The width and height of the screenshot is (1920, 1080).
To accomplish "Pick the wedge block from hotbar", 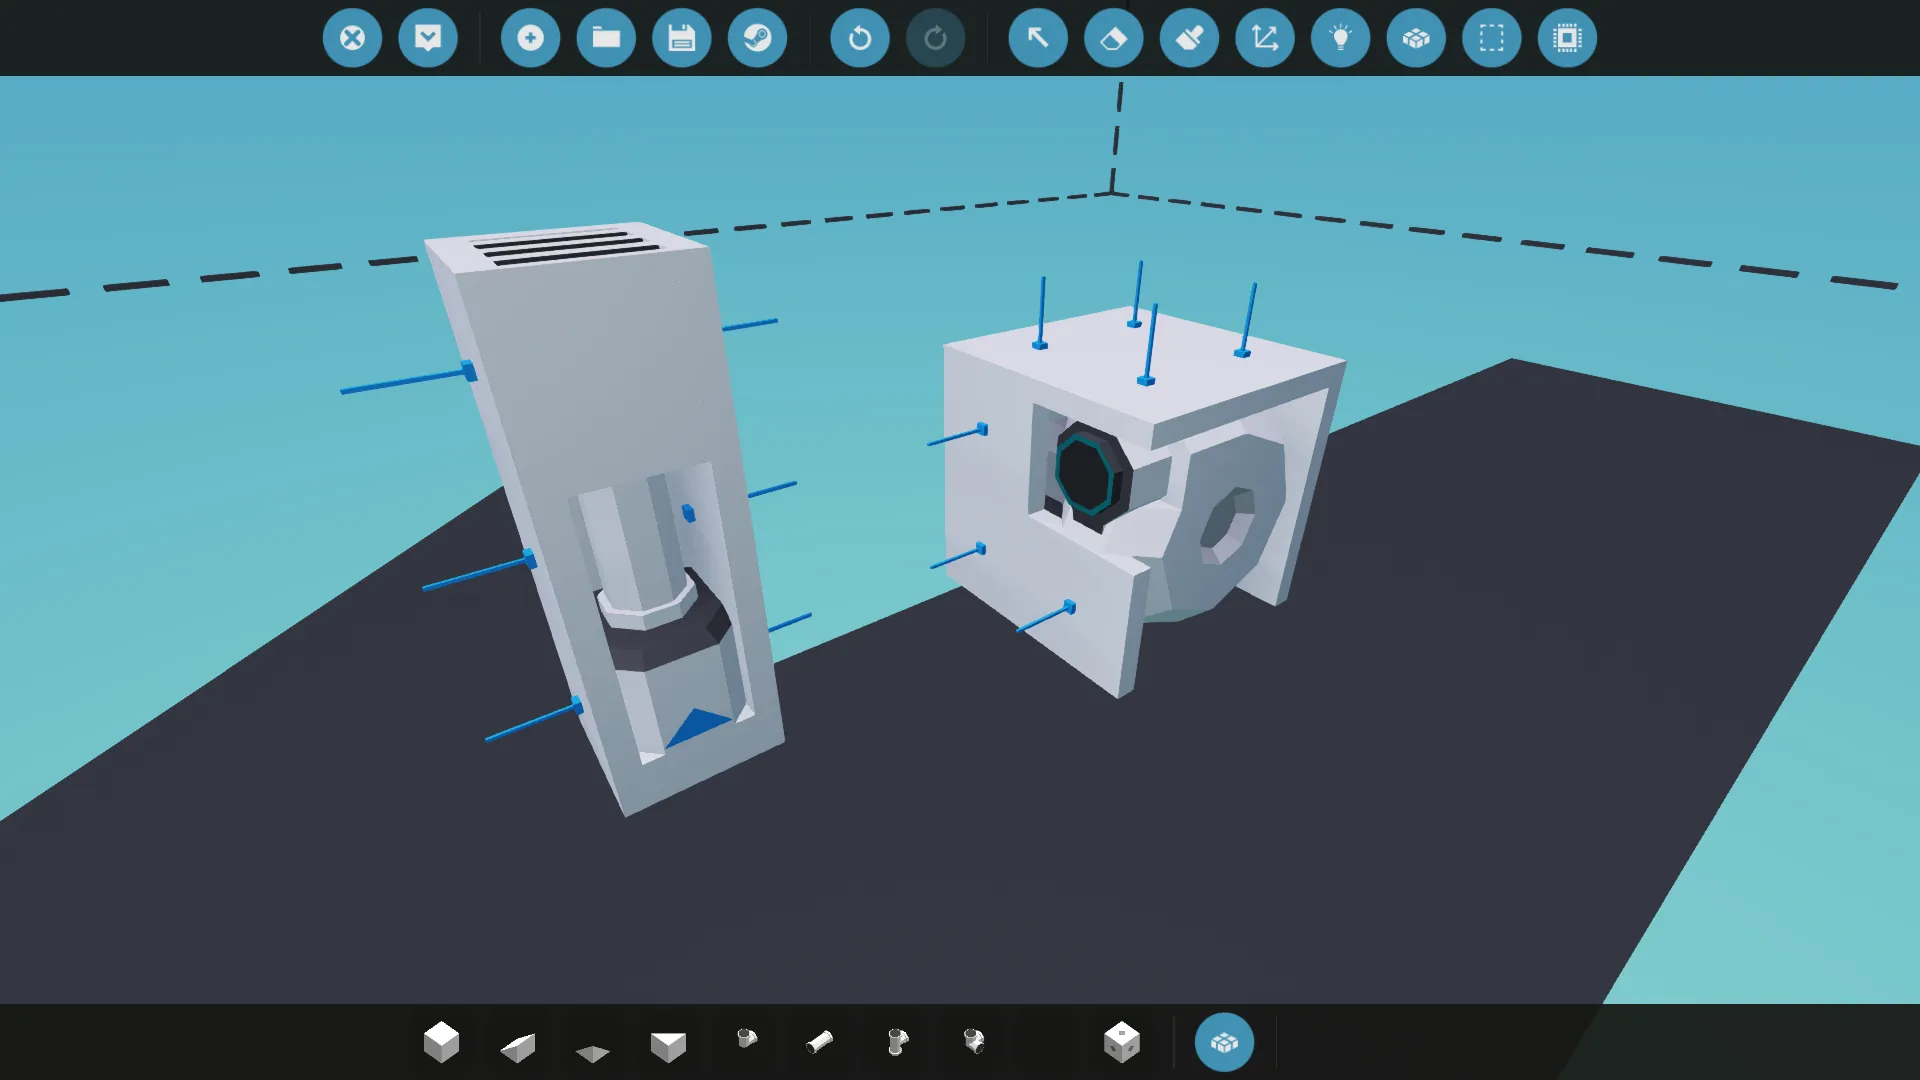I will [x=518, y=1046].
